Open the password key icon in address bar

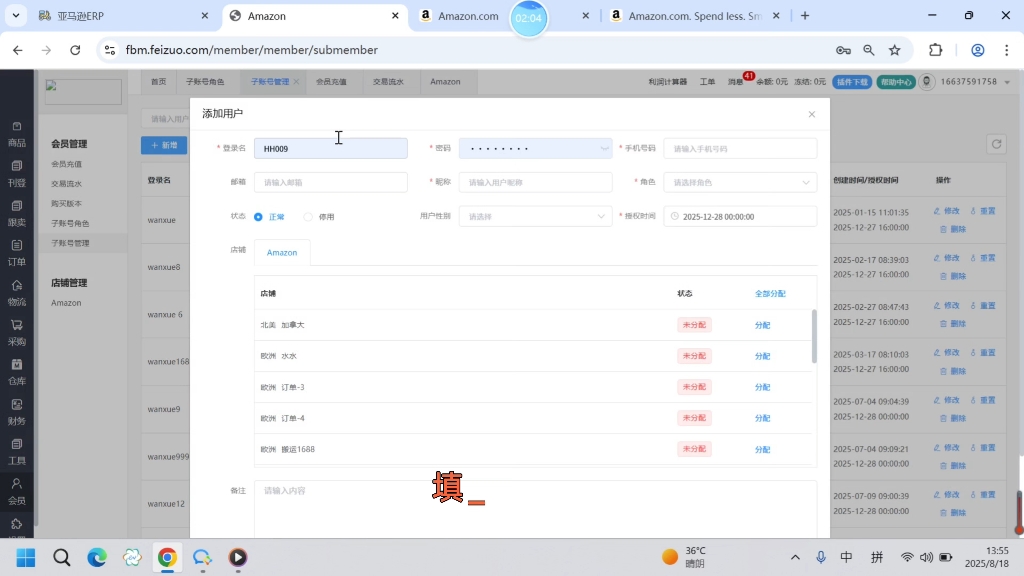tap(843, 50)
